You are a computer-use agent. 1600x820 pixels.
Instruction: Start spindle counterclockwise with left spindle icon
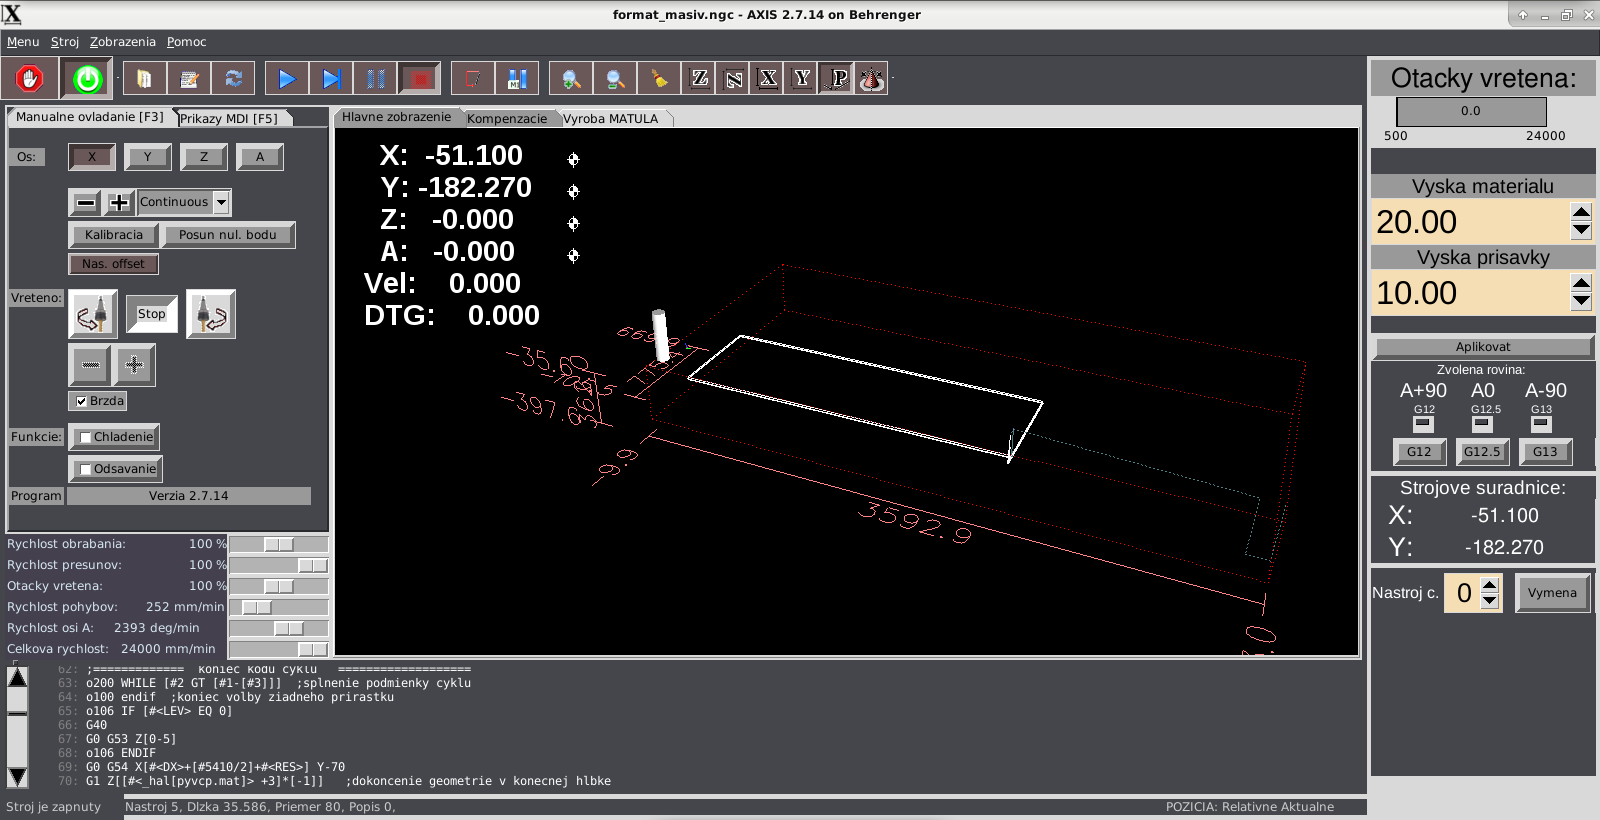93,315
